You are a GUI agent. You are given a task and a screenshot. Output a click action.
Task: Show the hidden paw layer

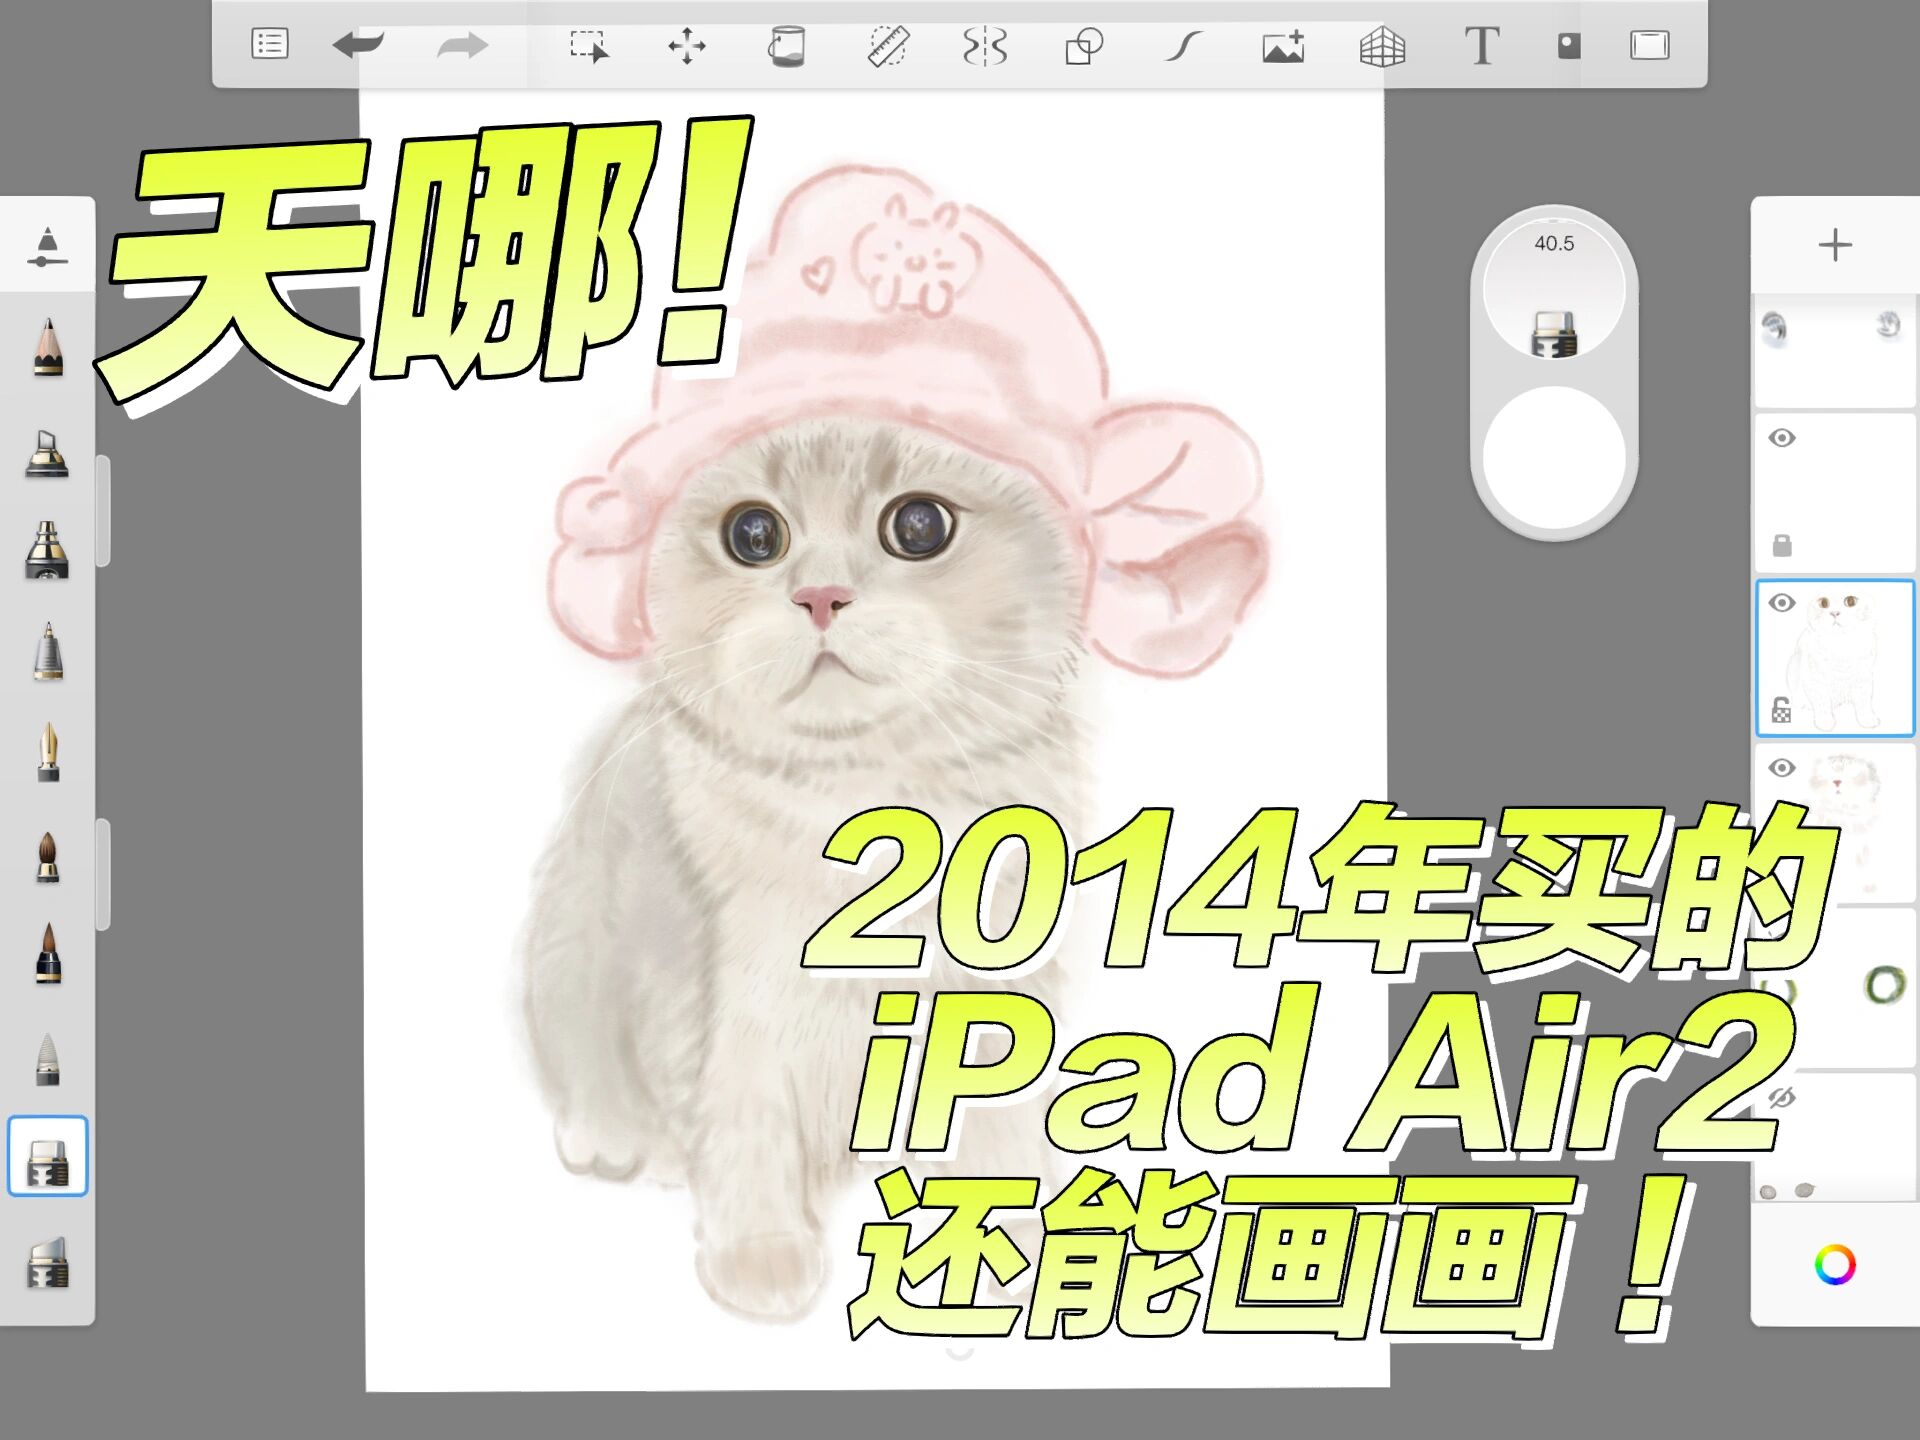pos(1782,1098)
